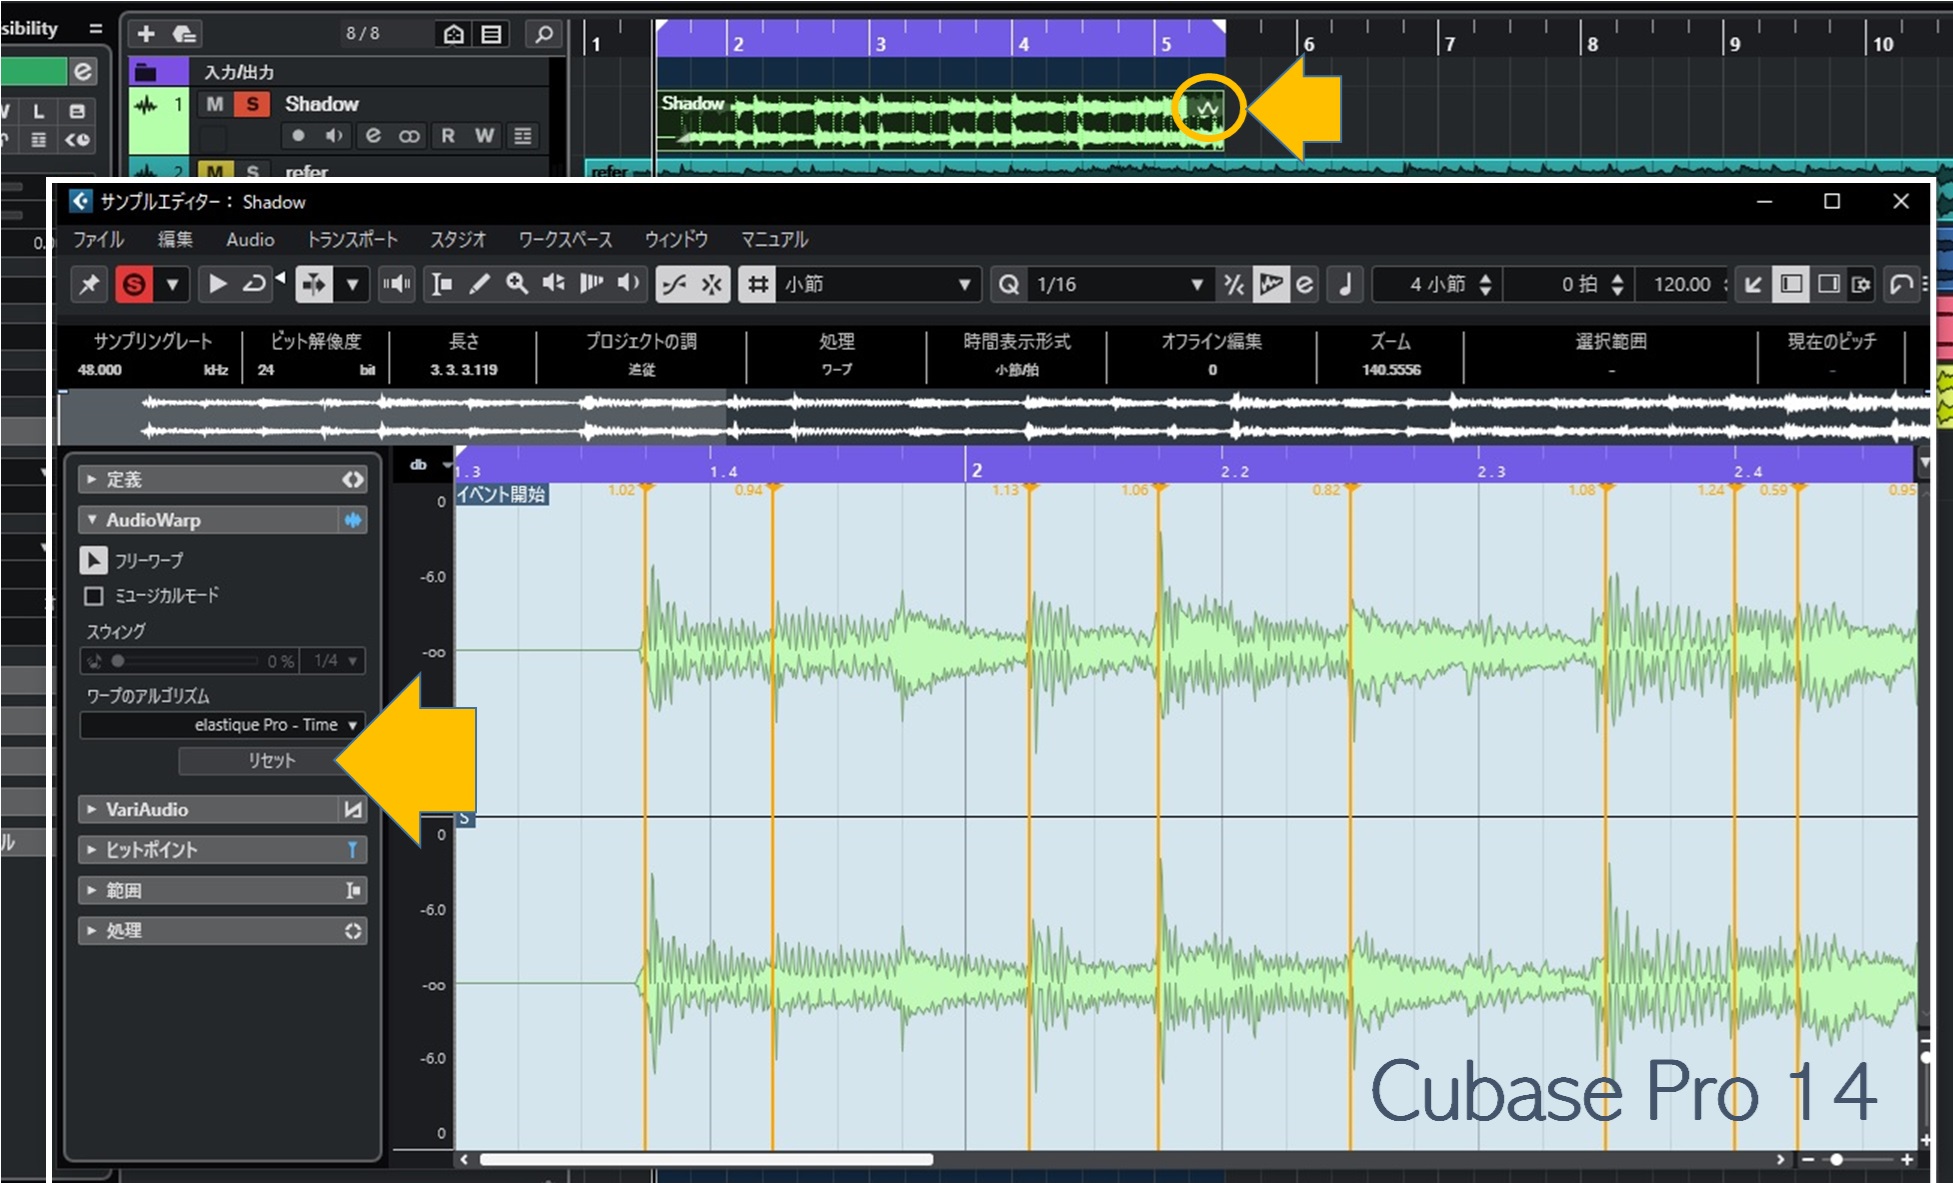Toggle audition loop in Sample Editor

pyautogui.click(x=254, y=285)
